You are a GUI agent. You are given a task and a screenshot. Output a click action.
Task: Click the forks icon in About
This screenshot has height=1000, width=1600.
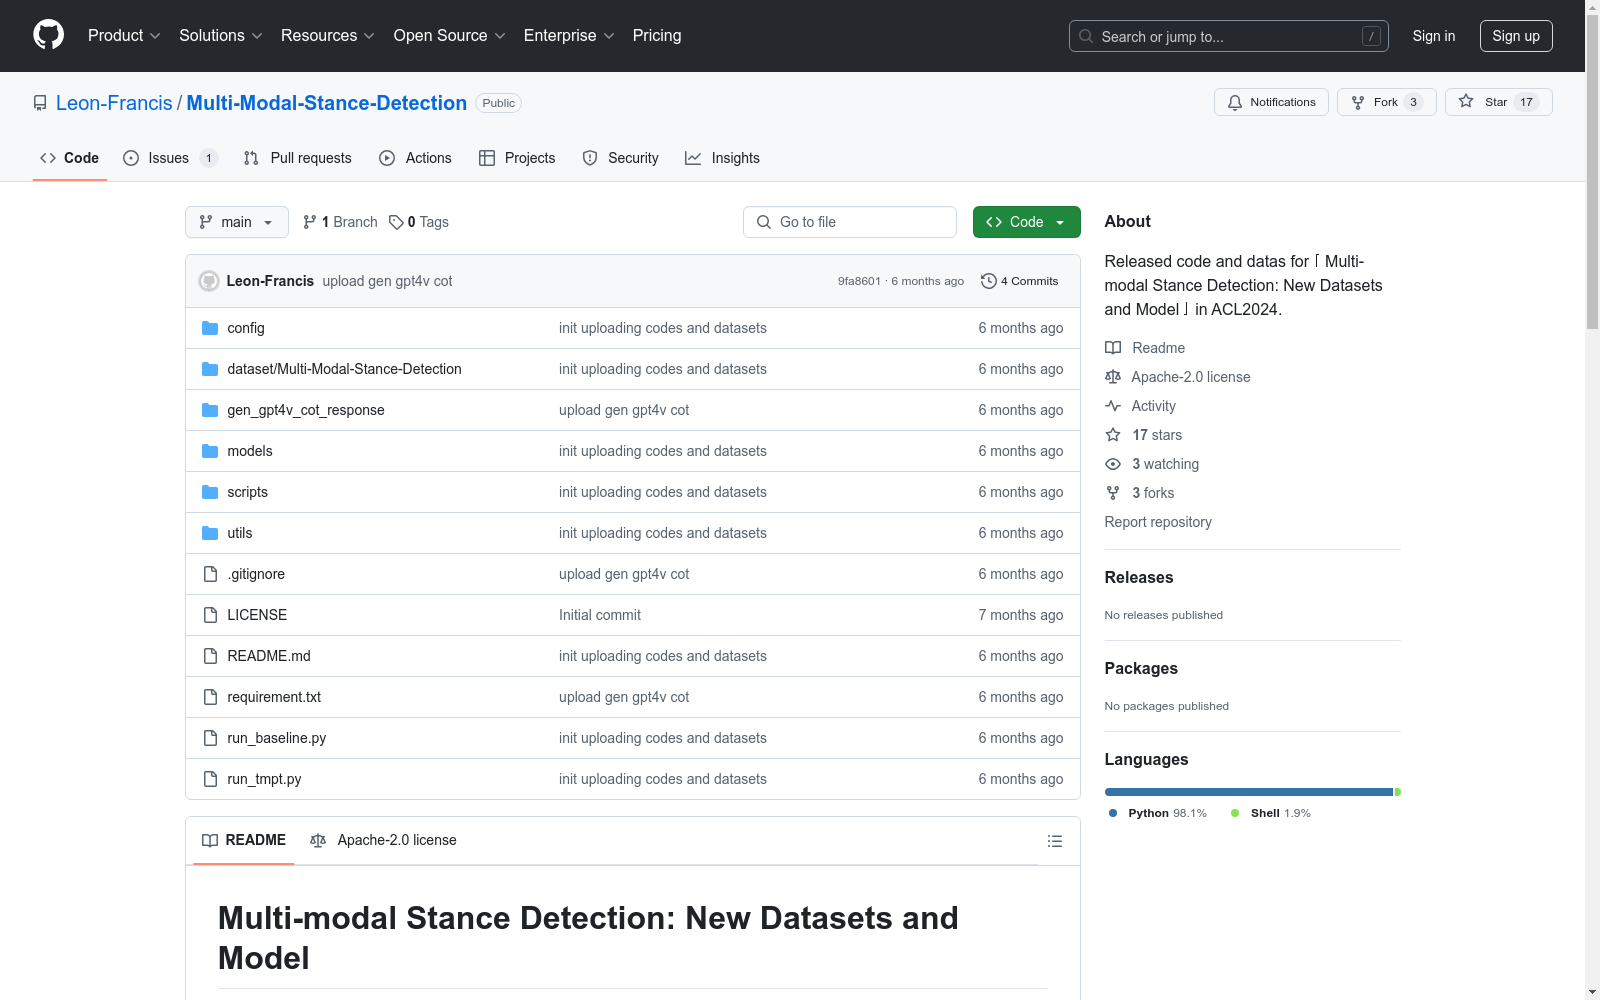click(1113, 493)
